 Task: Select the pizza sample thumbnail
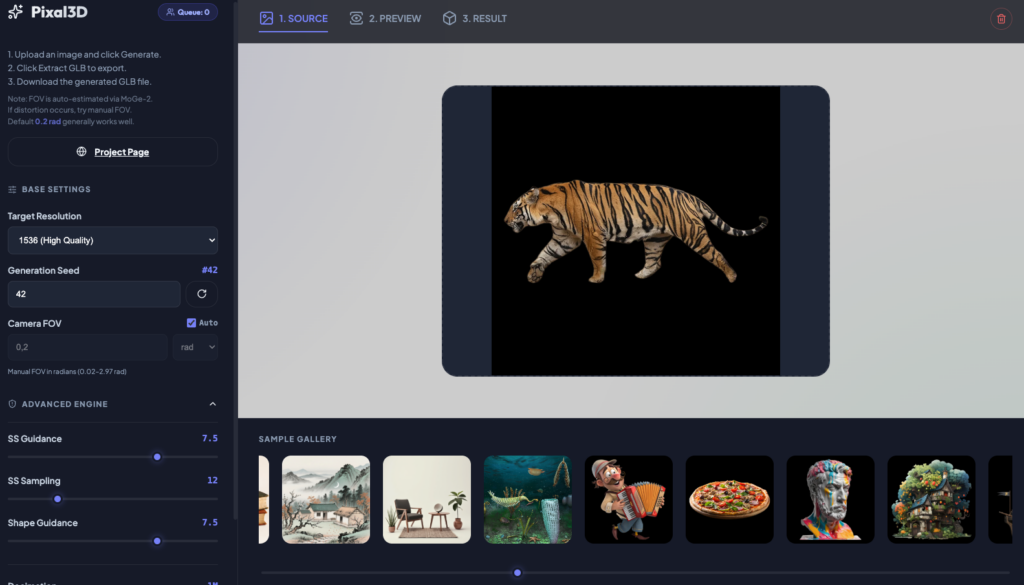[729, 499]
